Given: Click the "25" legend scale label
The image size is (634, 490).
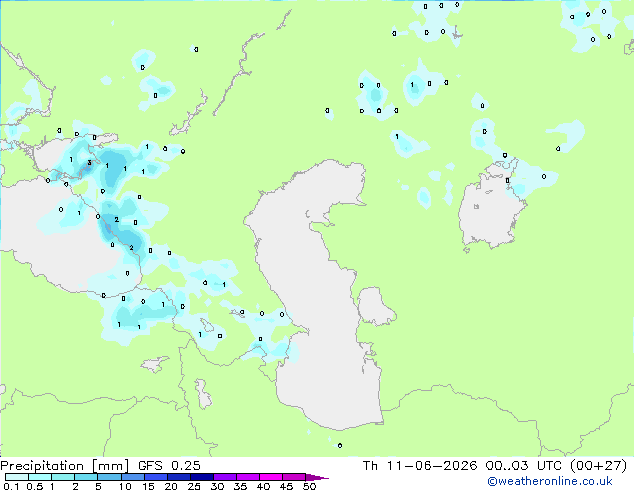Looking at the screenshot, I should [194, 486].
